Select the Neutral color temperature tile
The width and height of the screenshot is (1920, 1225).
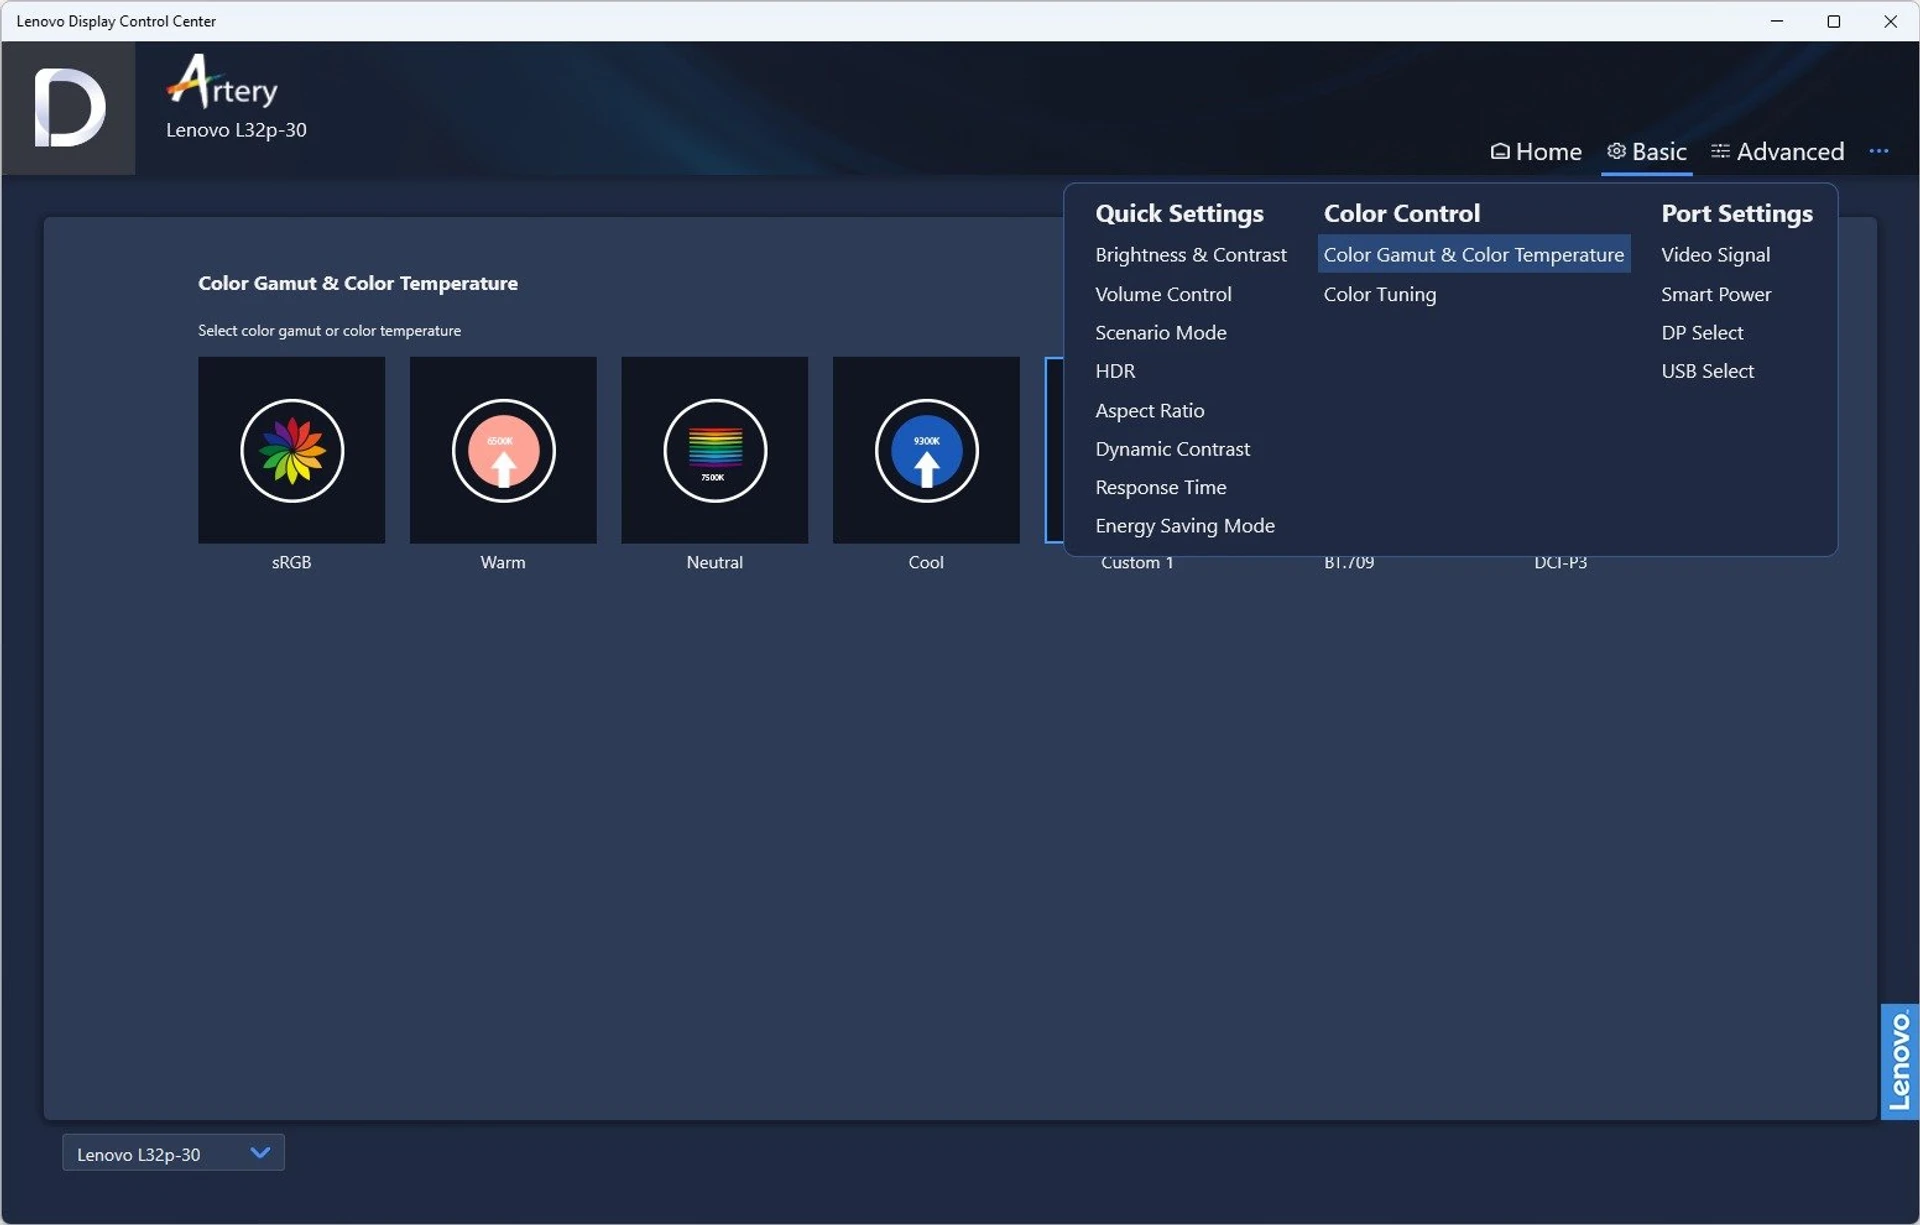pos(714,450)
